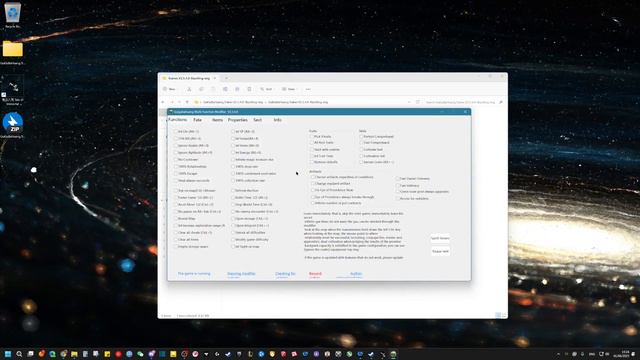Click the Spirit Stones button
Image resolution: width=640 pixels, height=360 pixels.
tap(440, 238)
